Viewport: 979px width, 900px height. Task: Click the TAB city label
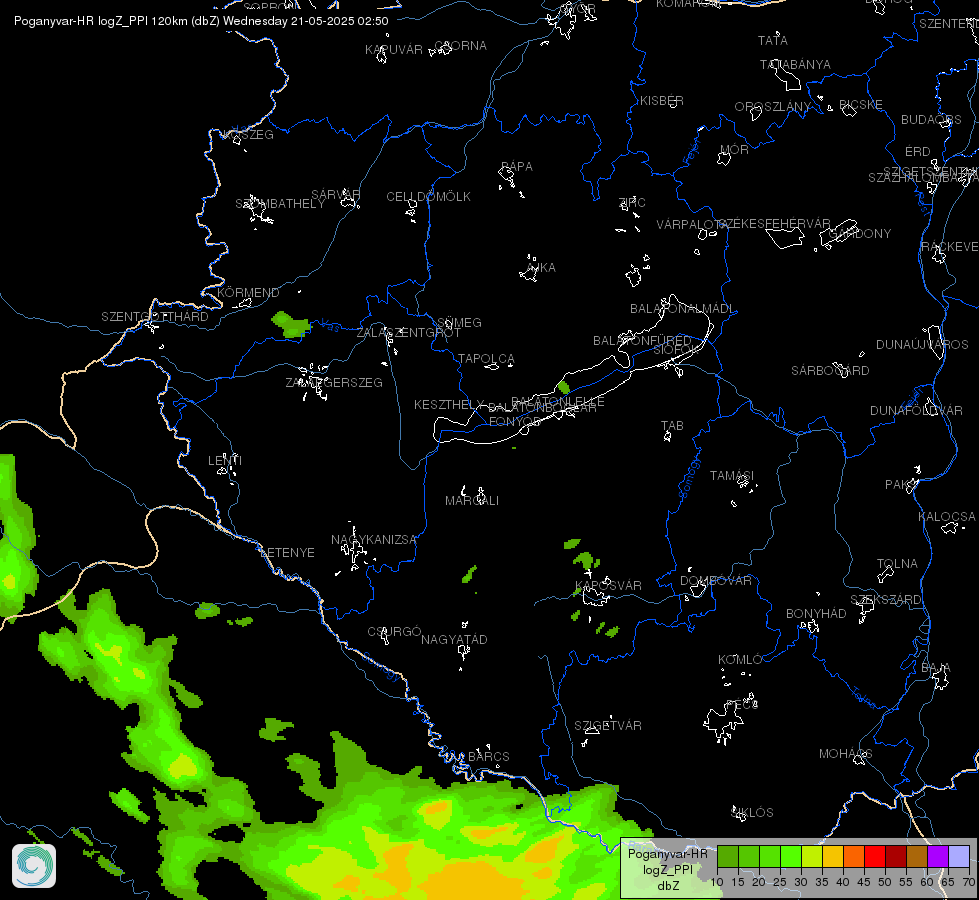point(672,426)
